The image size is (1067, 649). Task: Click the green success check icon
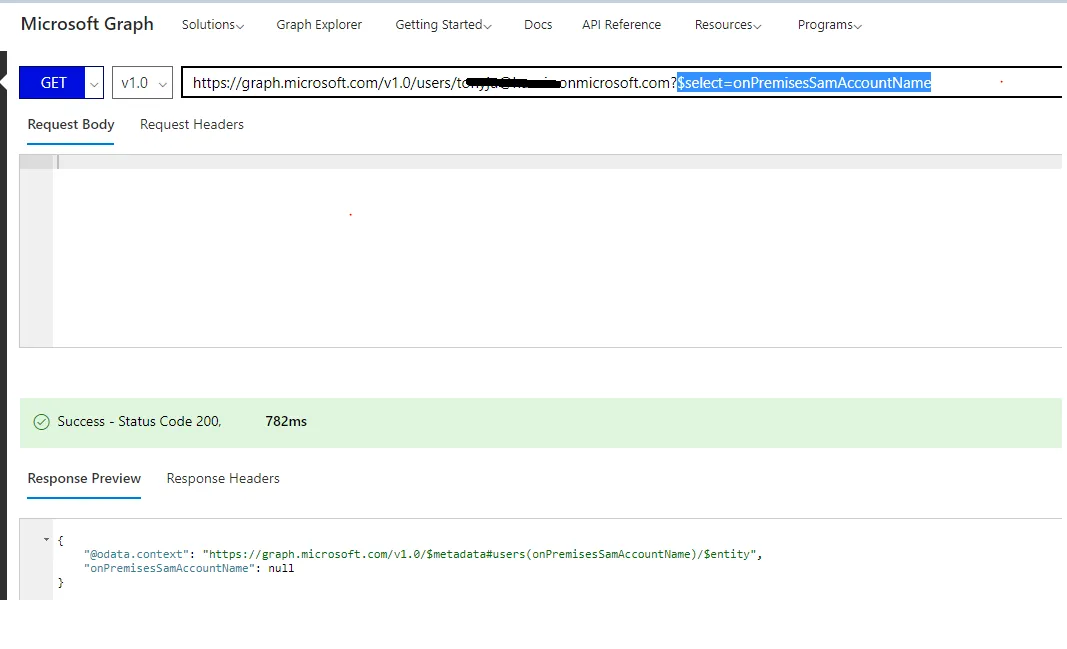click(42, 422)
